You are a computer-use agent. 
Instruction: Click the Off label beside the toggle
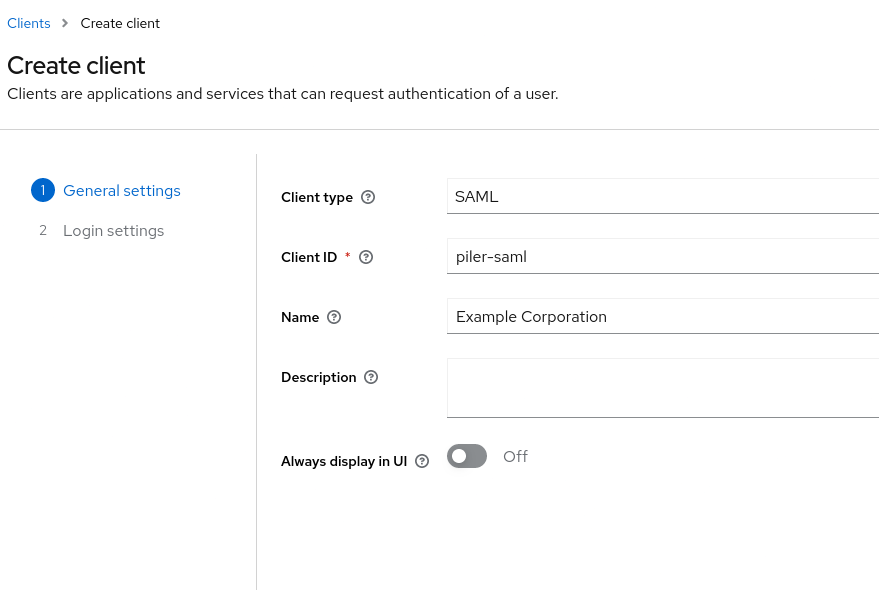(515, 456)
